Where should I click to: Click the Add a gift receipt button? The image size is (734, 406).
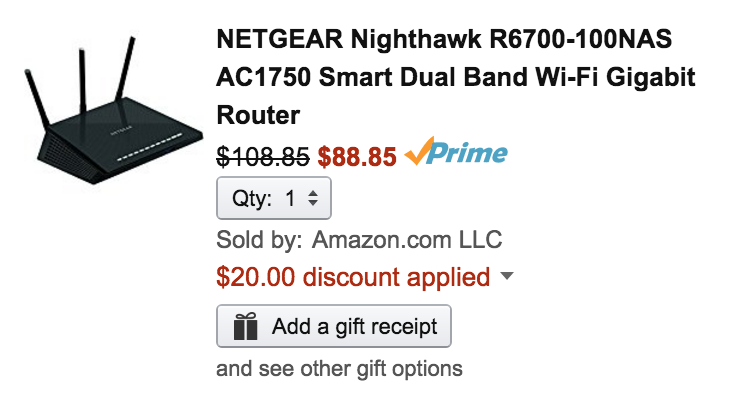click(334, 326)
